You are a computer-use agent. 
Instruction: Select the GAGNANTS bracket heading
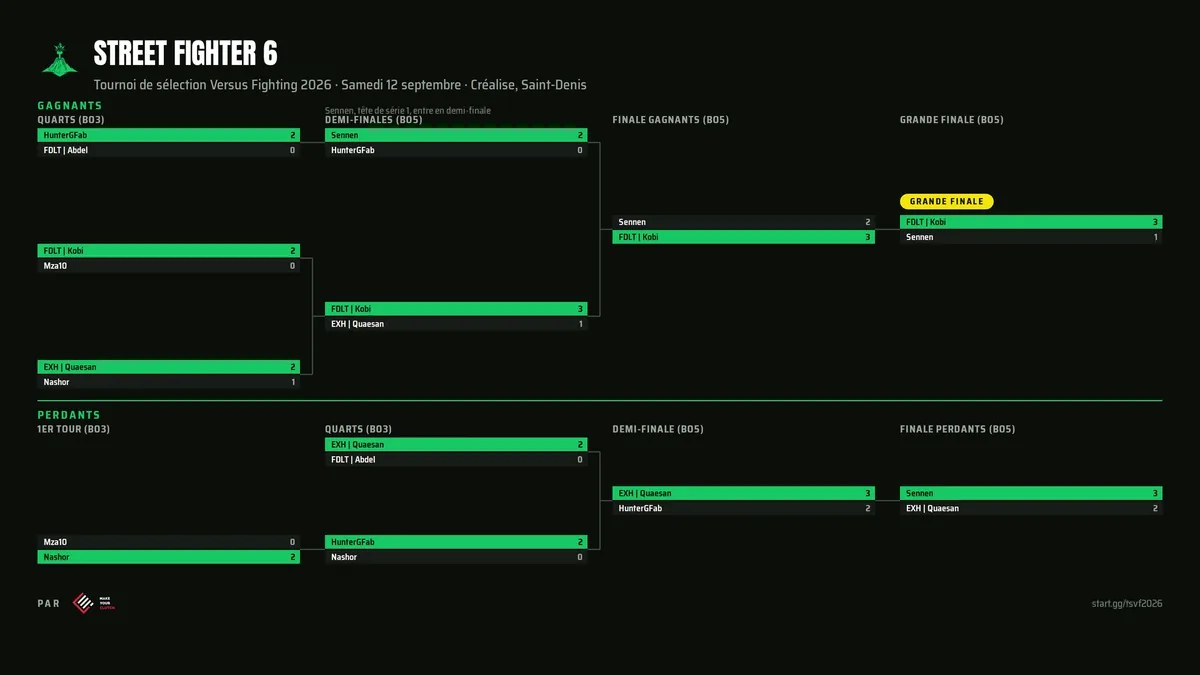click(70, 105)
